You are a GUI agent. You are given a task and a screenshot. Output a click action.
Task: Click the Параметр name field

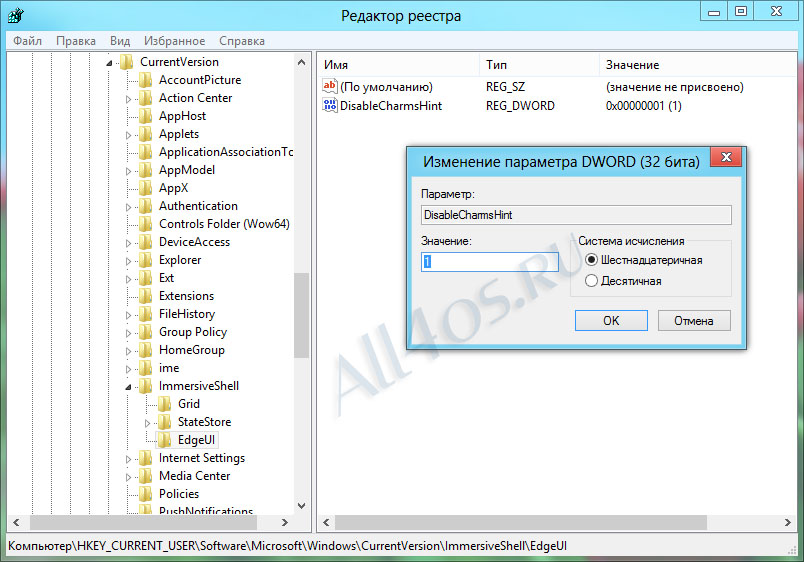tap(576, 215)
